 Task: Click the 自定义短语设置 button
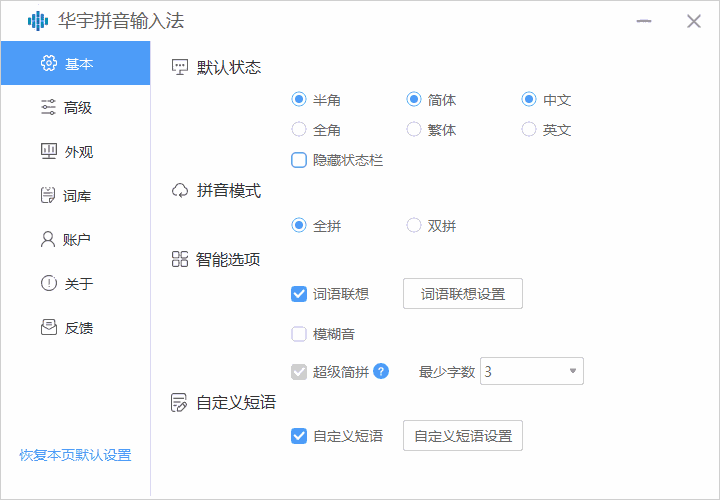pyautogui.click(x=462, y=436)
